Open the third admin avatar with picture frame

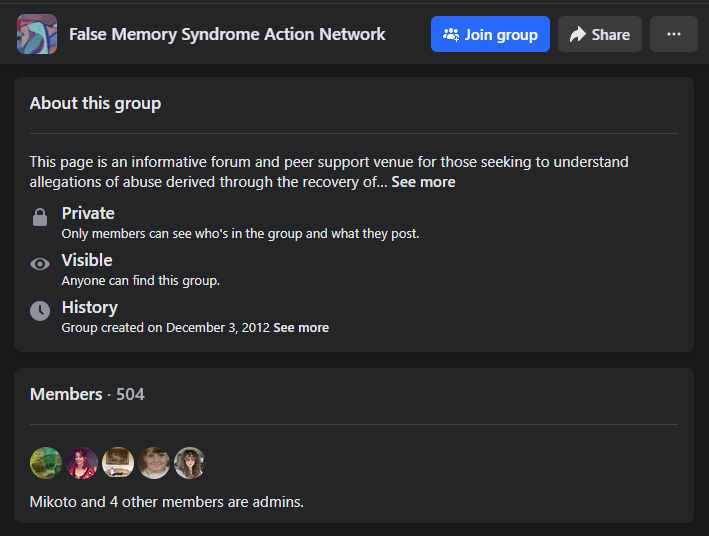(118, 463)
